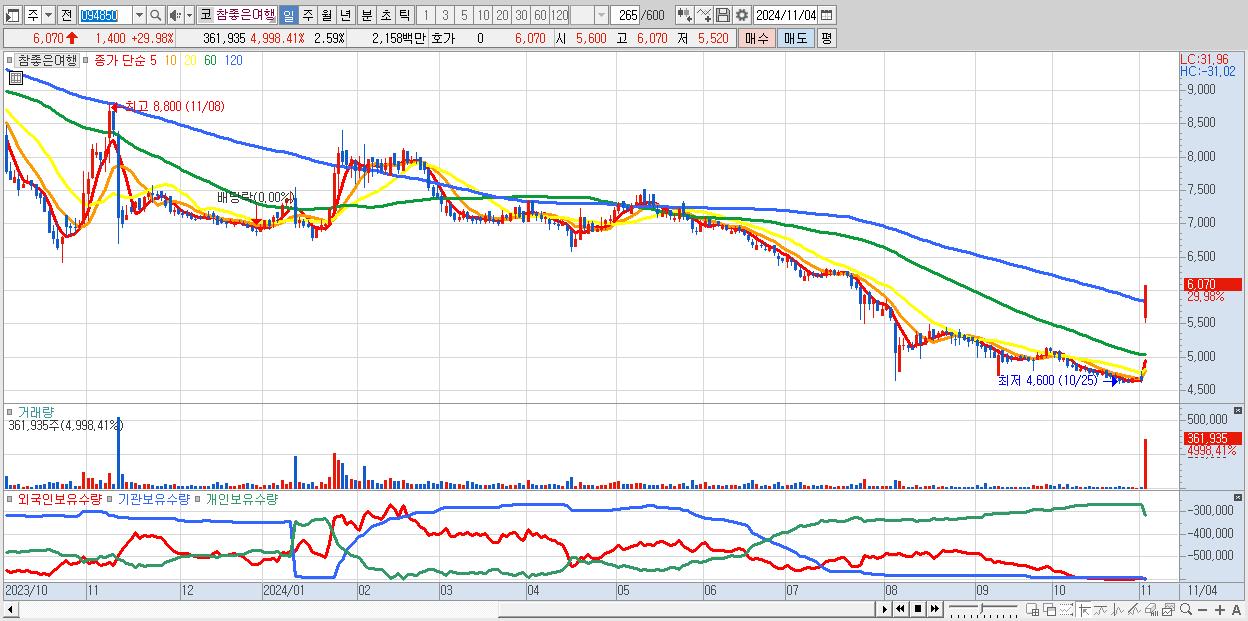This screenshot has height=621, width=1248.
Task: Open the custom interval dropdown arrow
Action: pyautogui.click(x=601, y=15)
